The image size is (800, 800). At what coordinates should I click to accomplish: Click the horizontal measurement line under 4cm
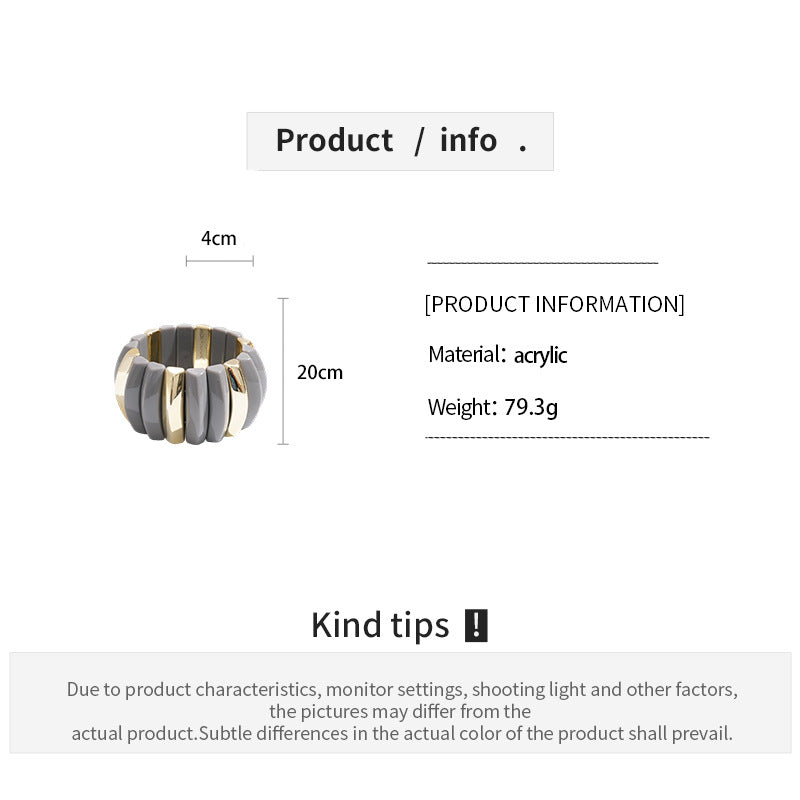point(220,261)
